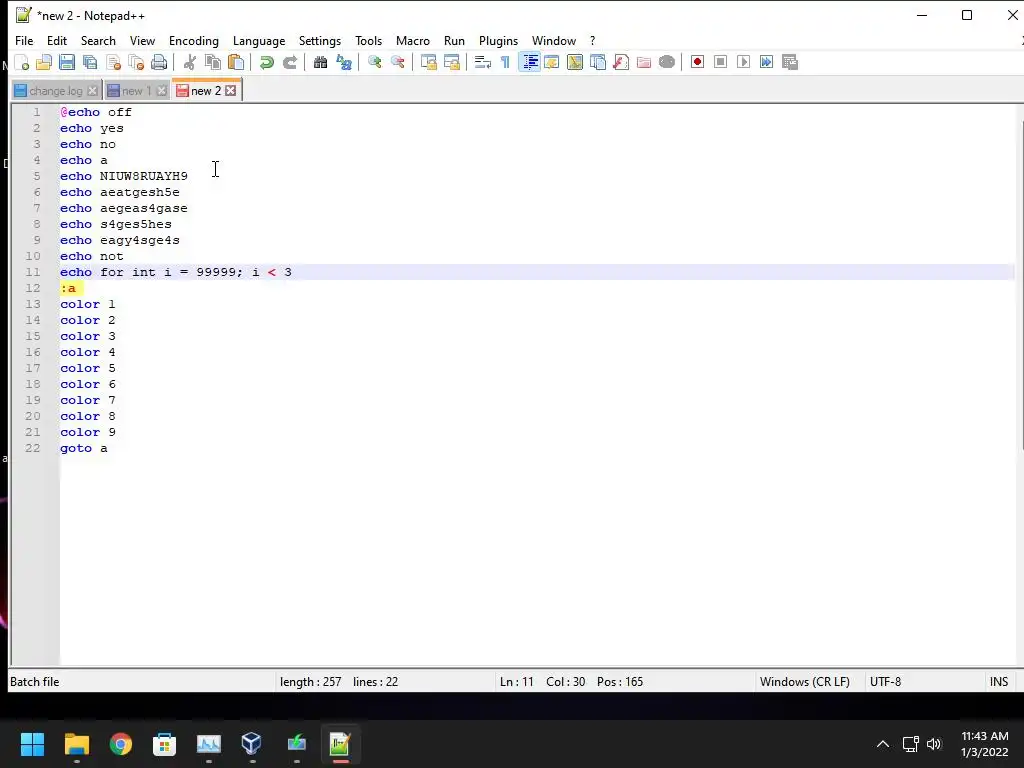Save the current file via toolbar

[x=67, y=62]
